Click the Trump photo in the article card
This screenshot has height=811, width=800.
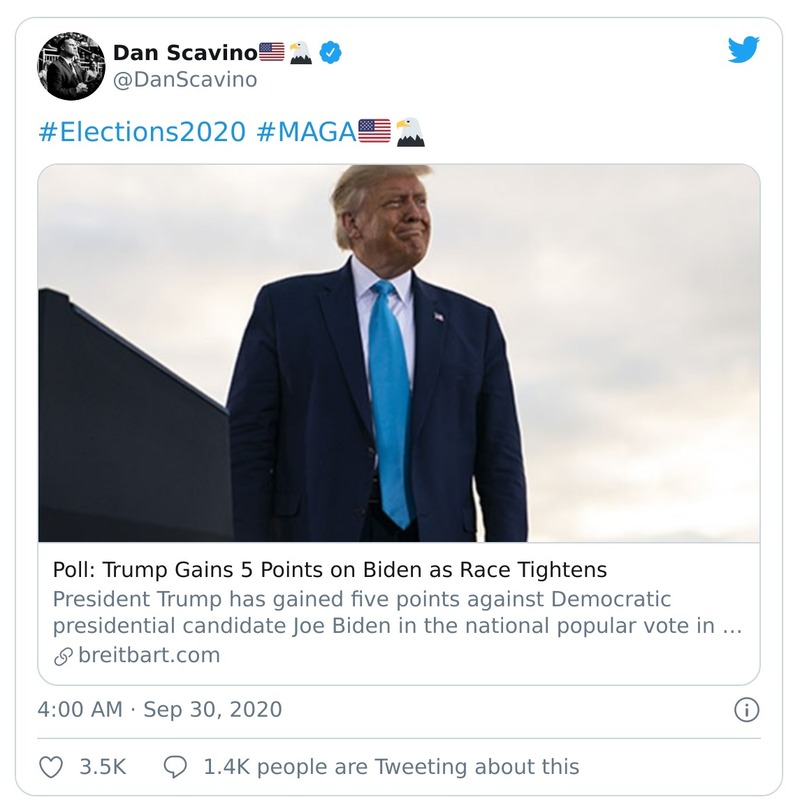pos(400,355)
